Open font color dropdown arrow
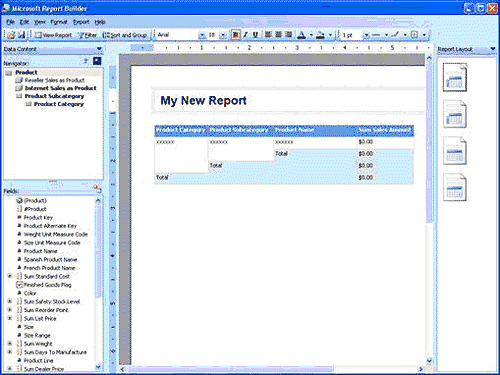500x375 pixels. click(x=311, y=35)
